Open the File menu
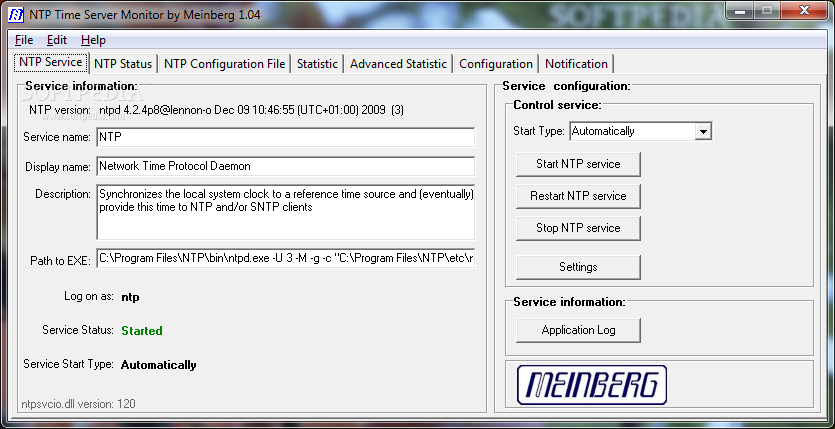835x429 pixels. tap(24, 40)
